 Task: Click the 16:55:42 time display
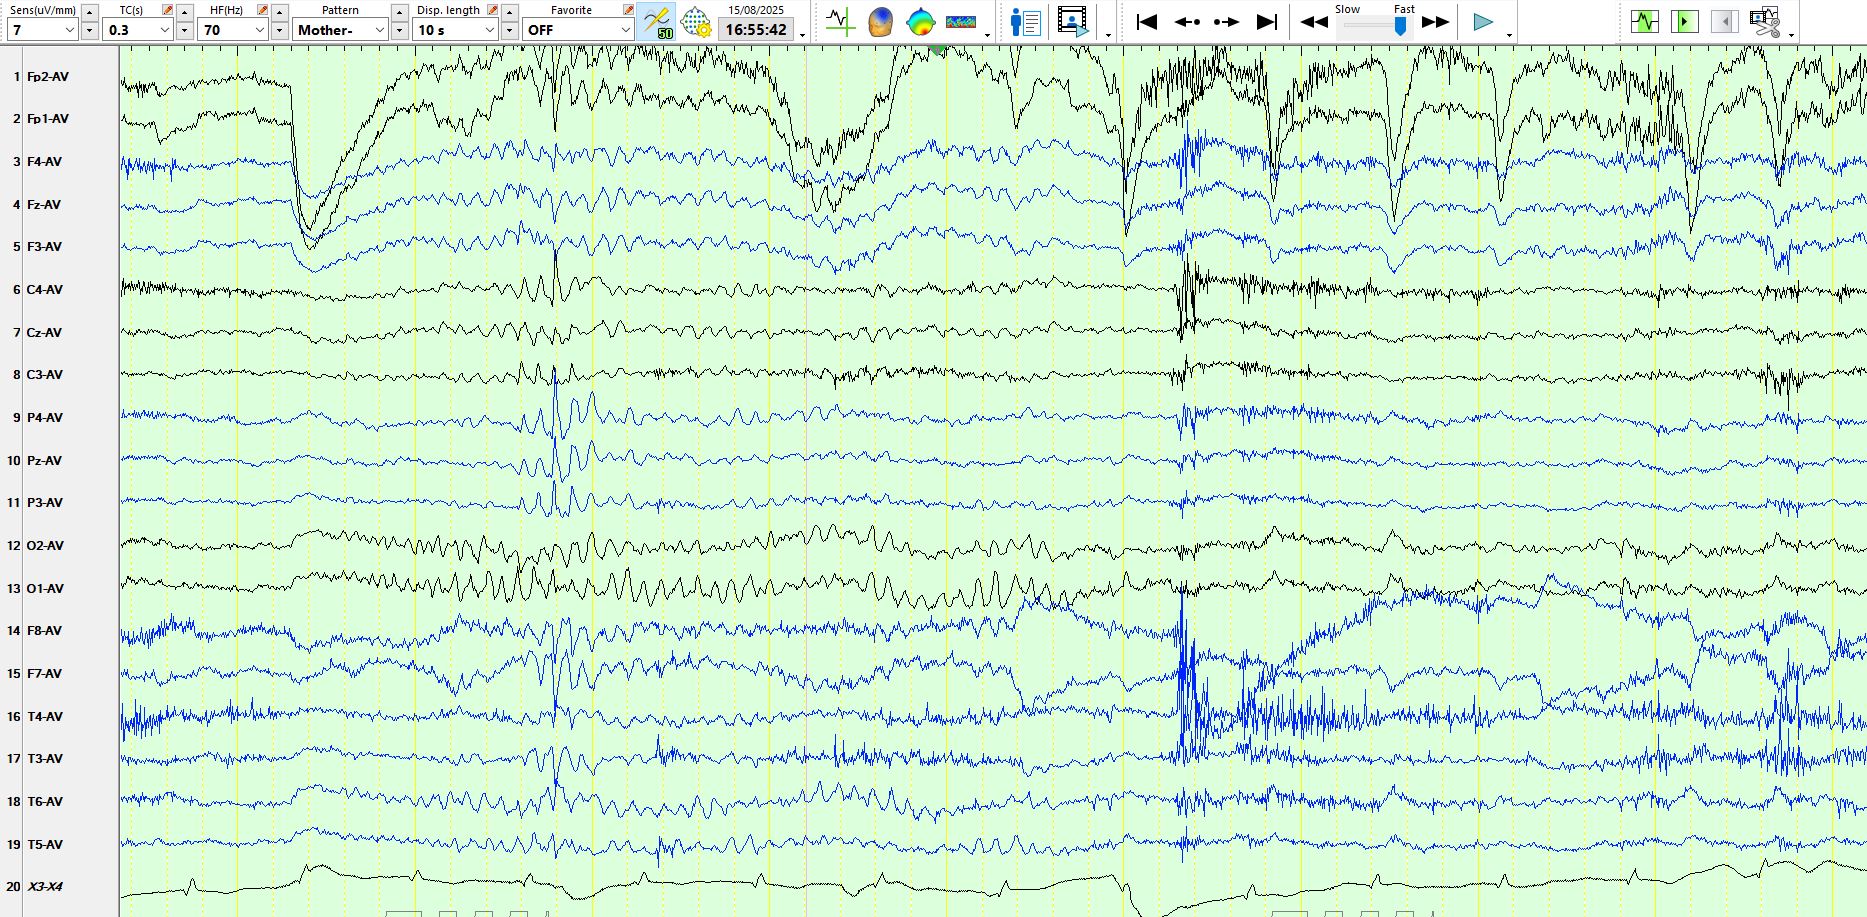click(756, 30)
